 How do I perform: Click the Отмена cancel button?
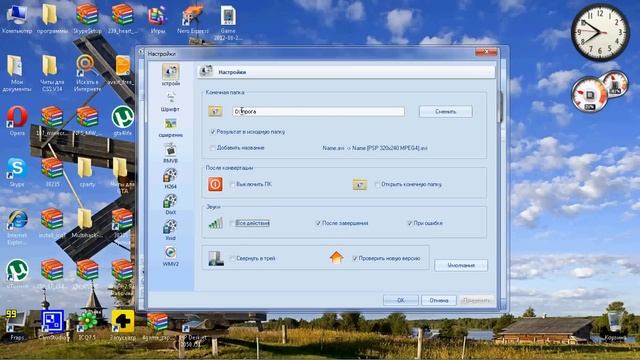439,300
